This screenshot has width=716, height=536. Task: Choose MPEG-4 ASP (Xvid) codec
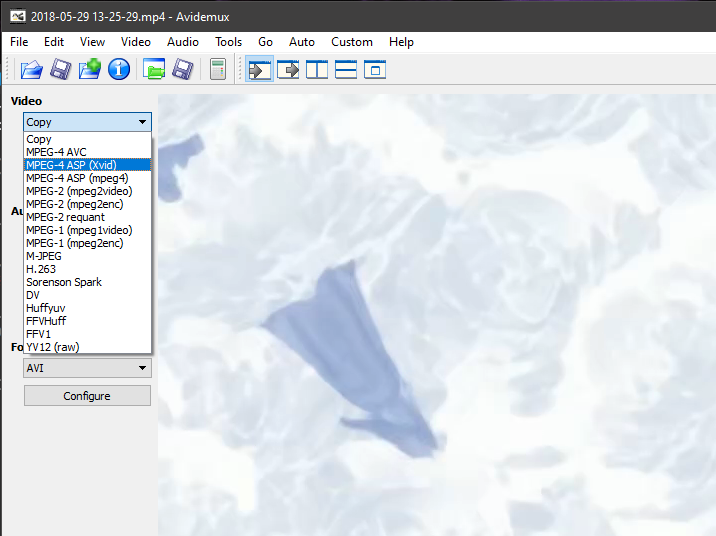tap(87, 165)
